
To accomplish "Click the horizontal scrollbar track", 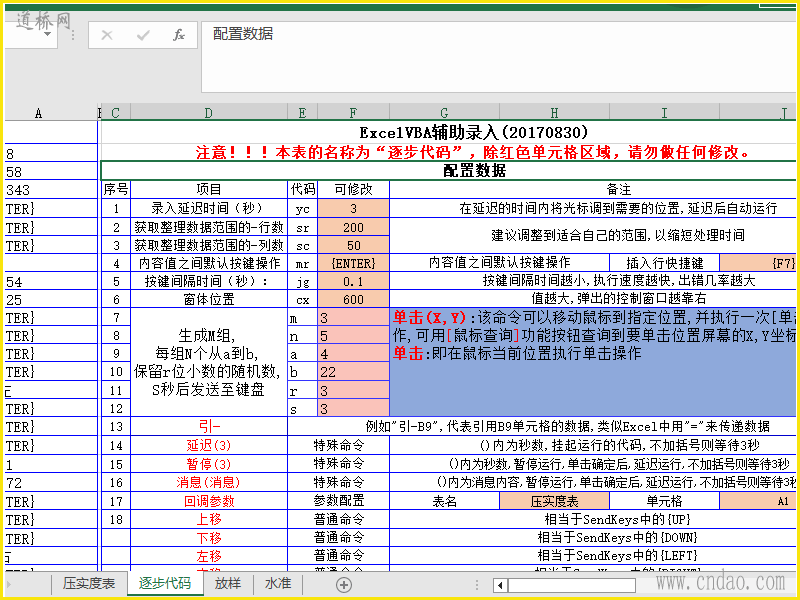I will point(571,585).
